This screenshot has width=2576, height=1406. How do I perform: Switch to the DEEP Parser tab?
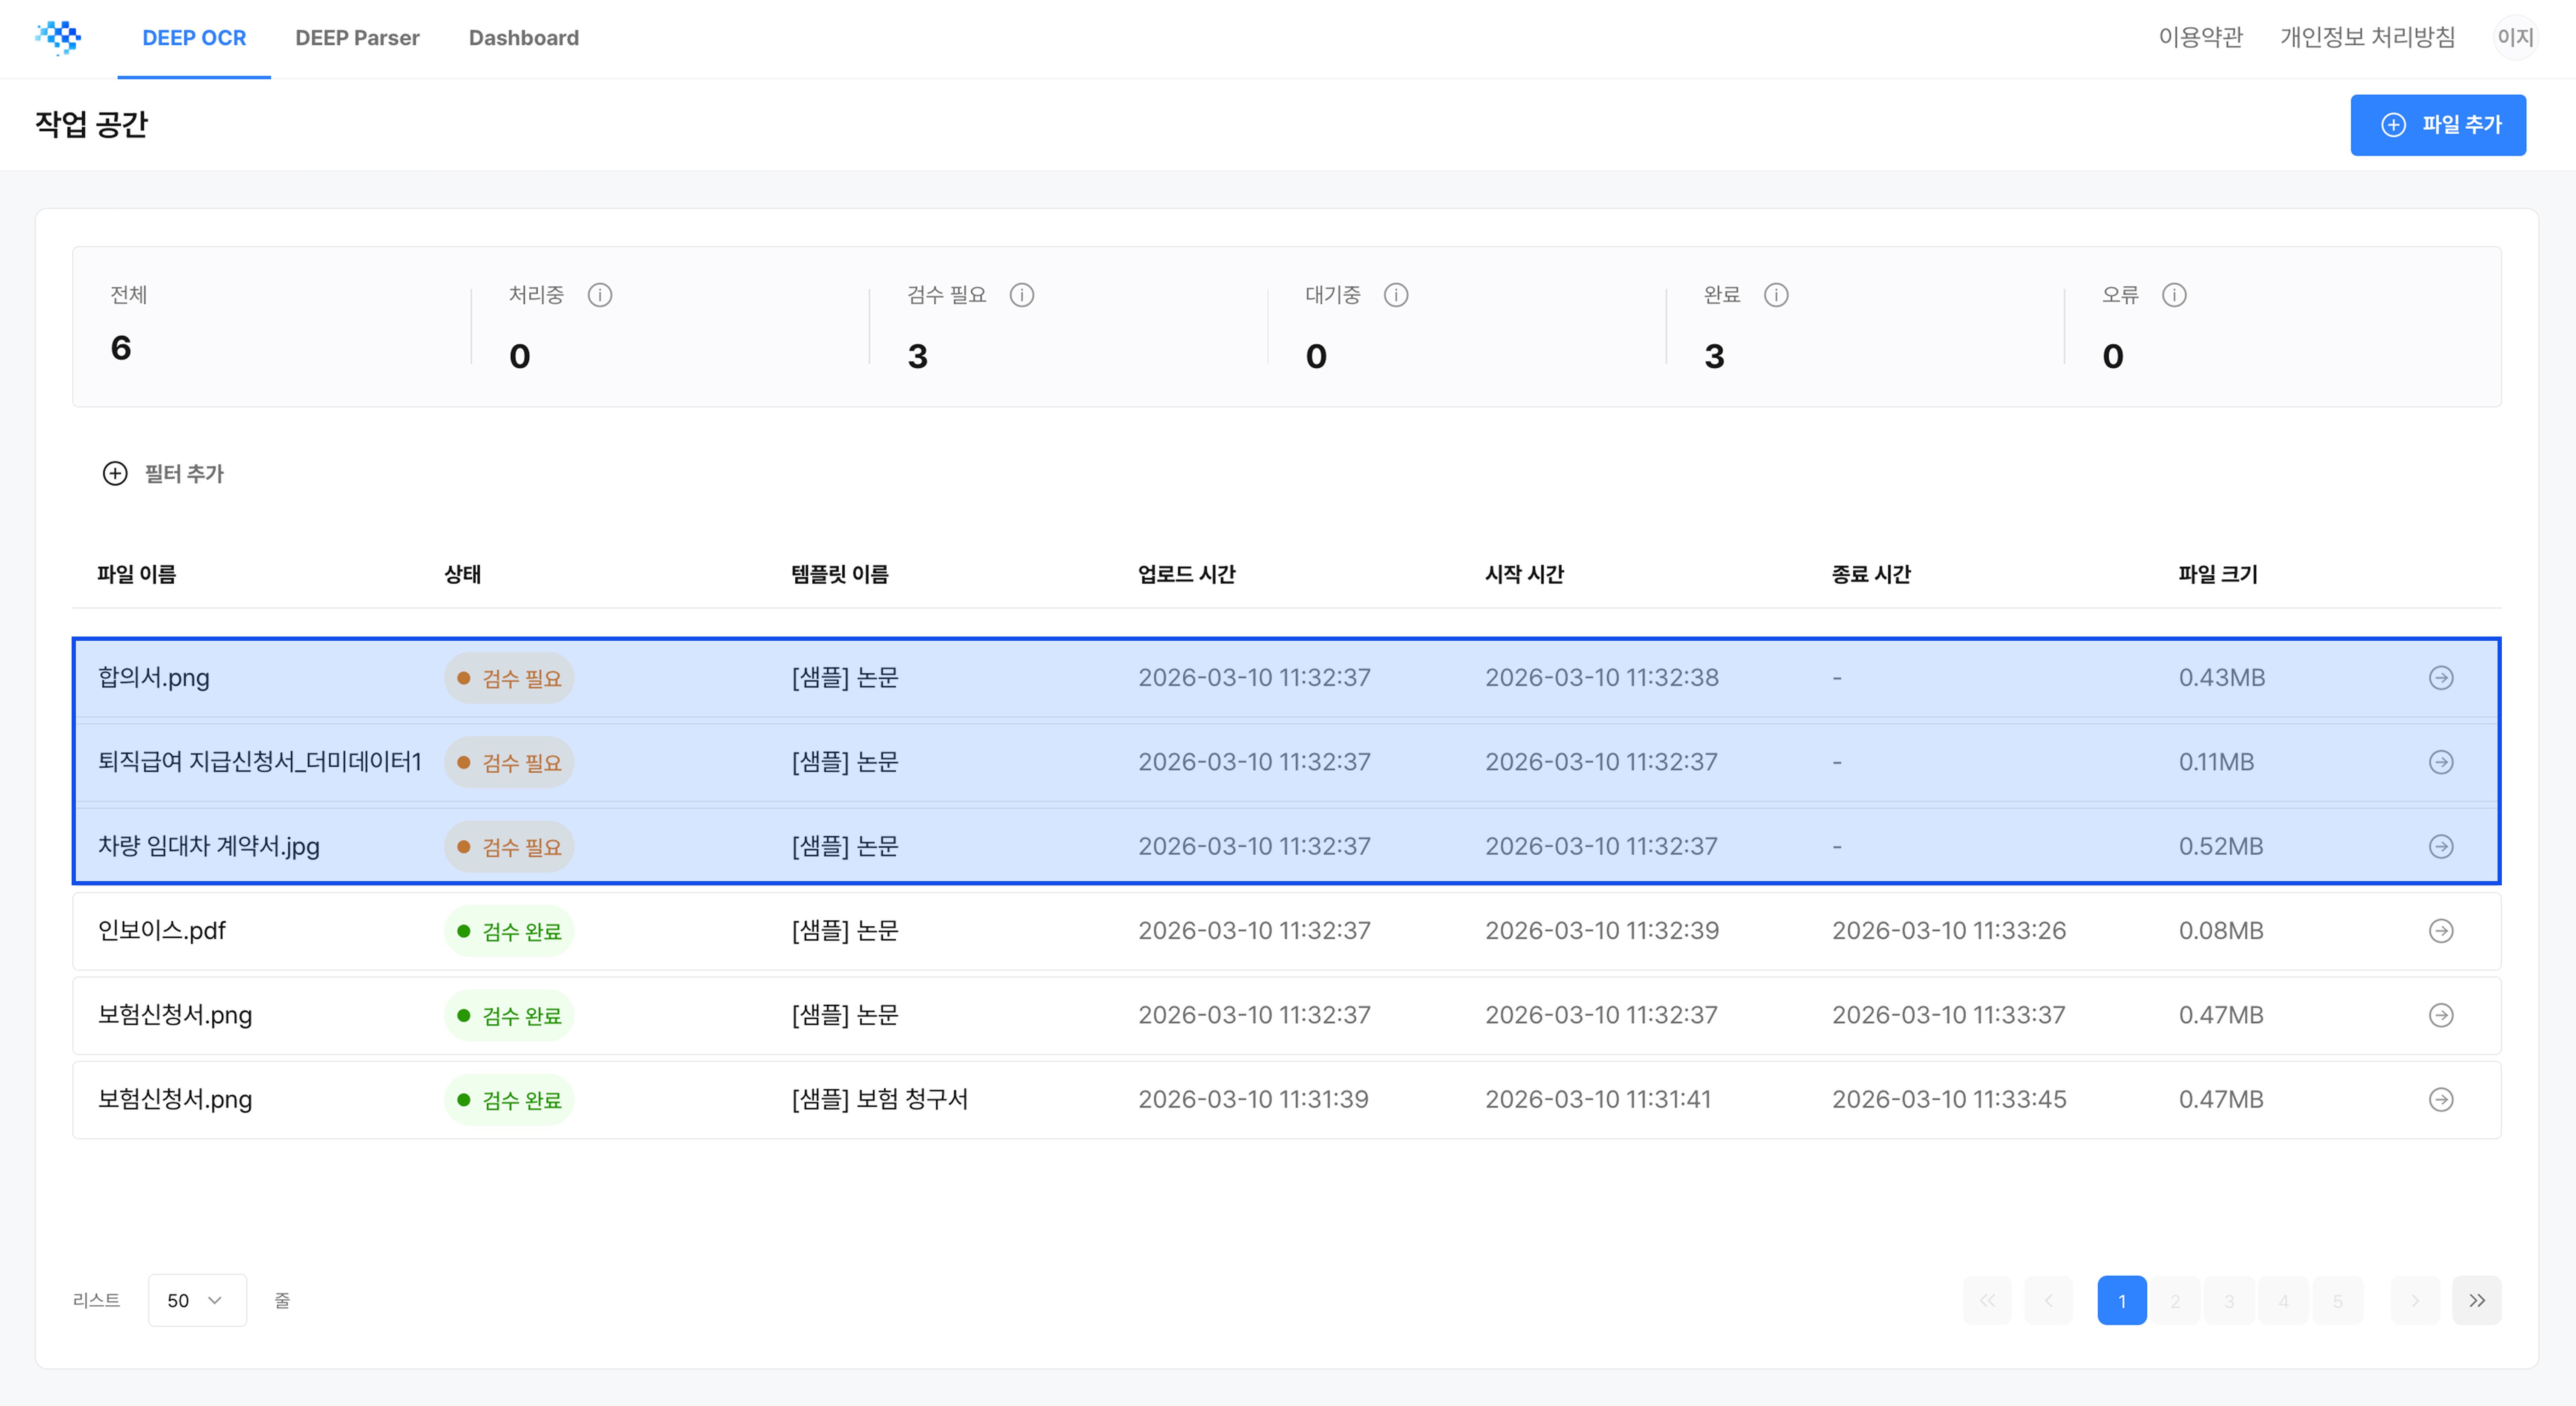pyautogui.click(x=357, y=38)
